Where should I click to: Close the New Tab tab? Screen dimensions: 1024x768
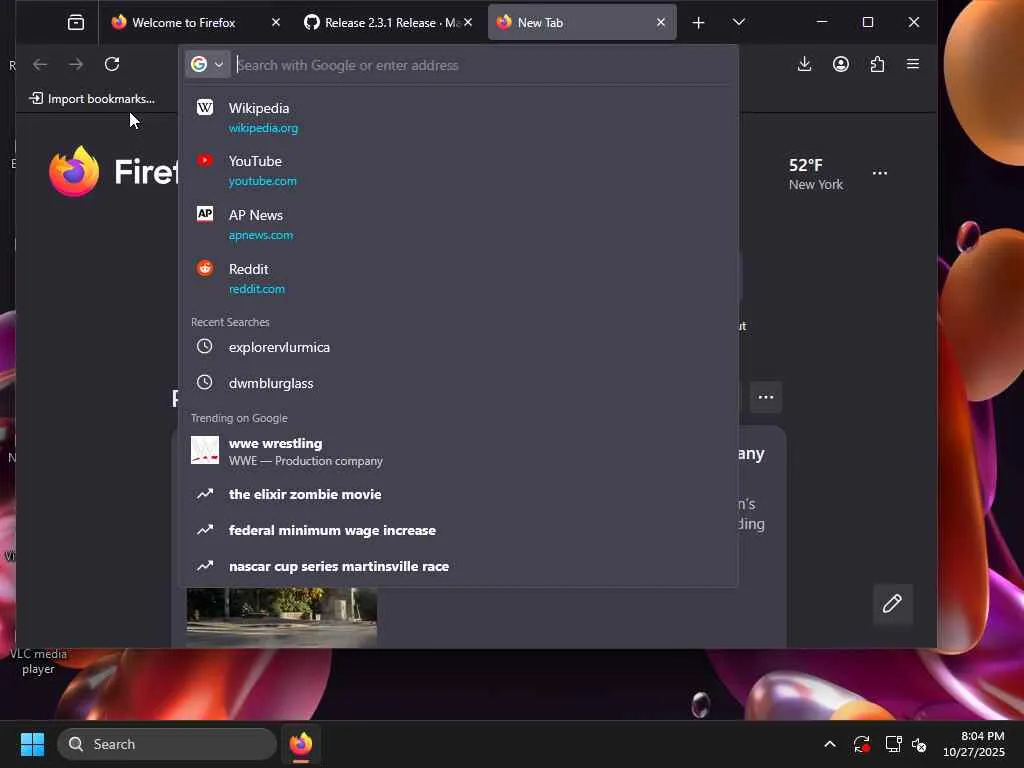[x=661, y=23]
